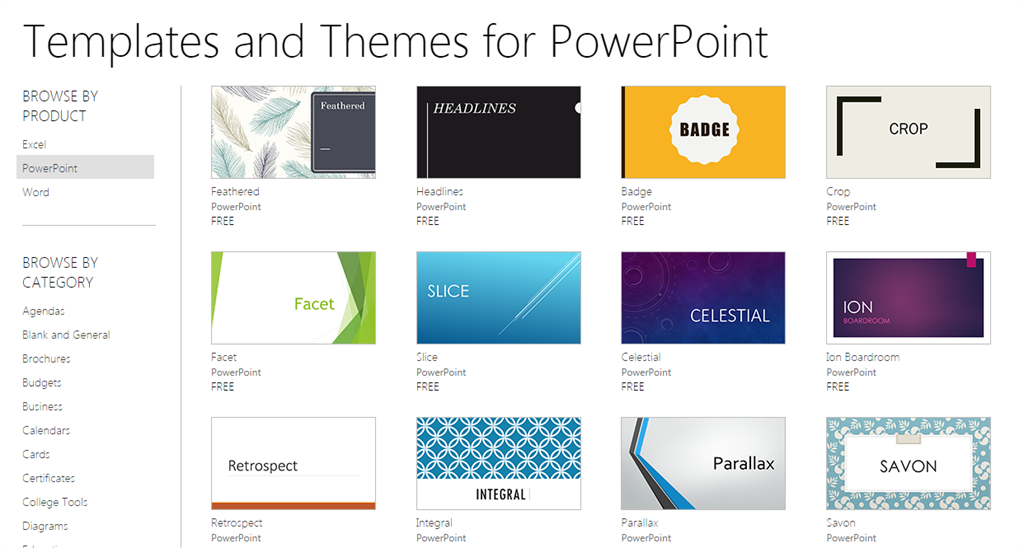Click the Celestial title link
Viewport: 1024px width, 548px height.
click(x=641, y=357)
